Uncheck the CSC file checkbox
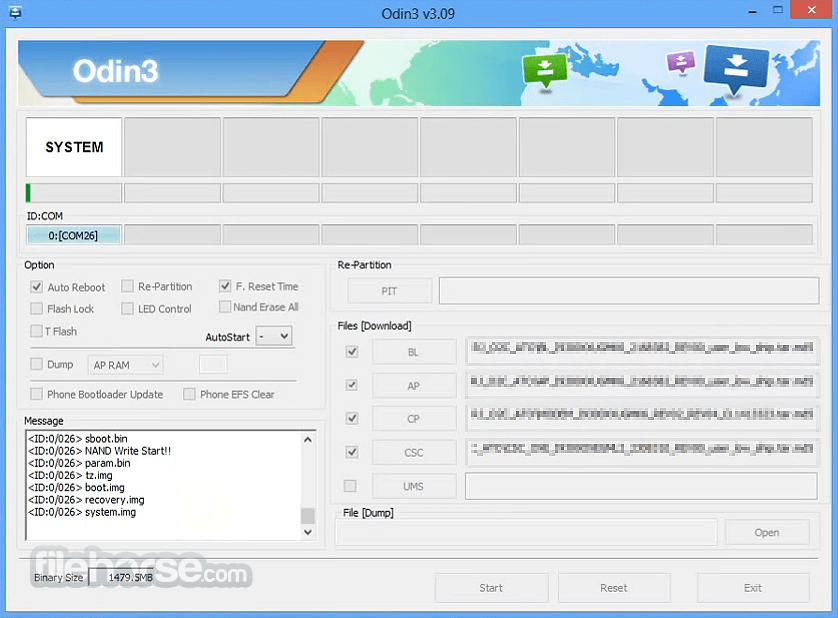Screen dimensions: 838x618 pyautogui.click(x=352, y=452)
